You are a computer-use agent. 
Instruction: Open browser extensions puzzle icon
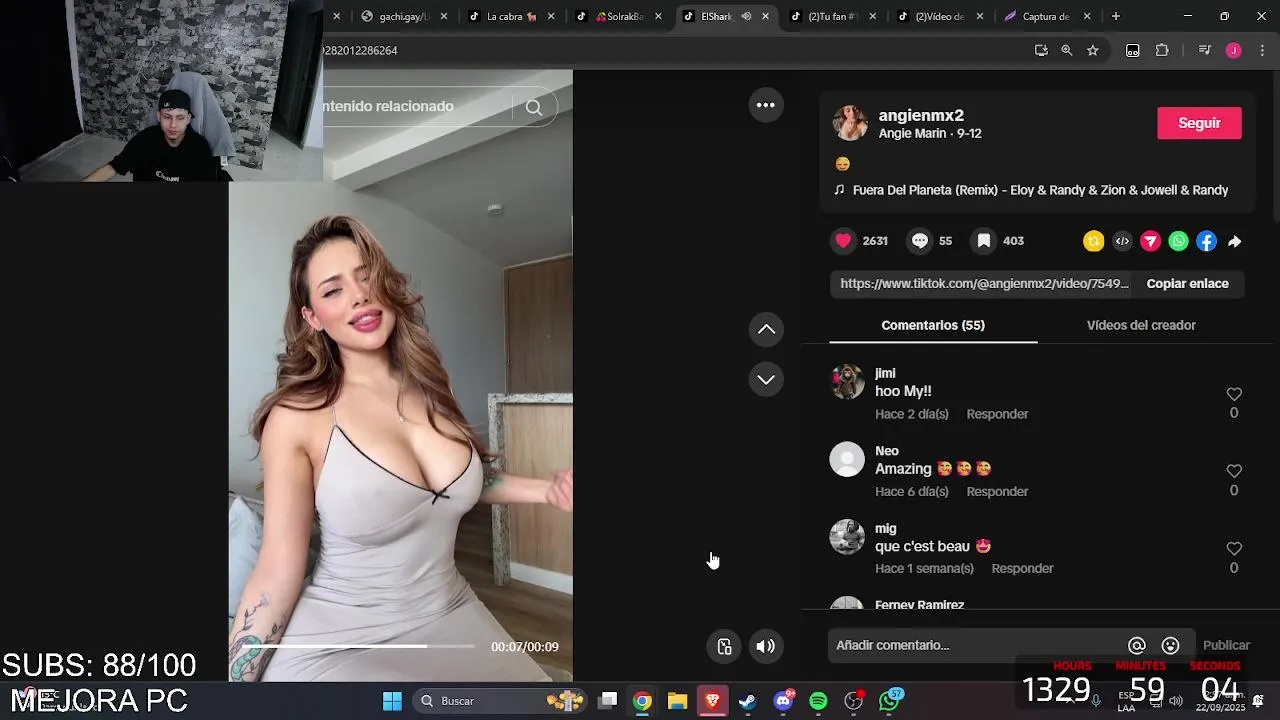pos(1162,50)
